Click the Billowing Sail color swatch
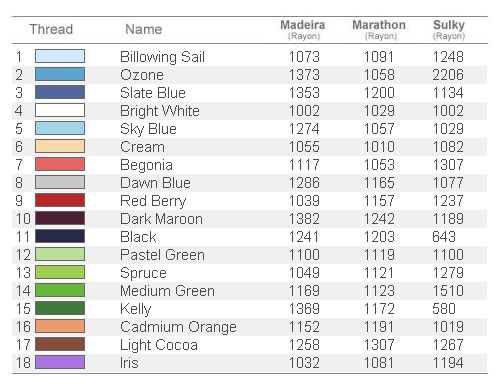500x384 pixels. [60, 56]
